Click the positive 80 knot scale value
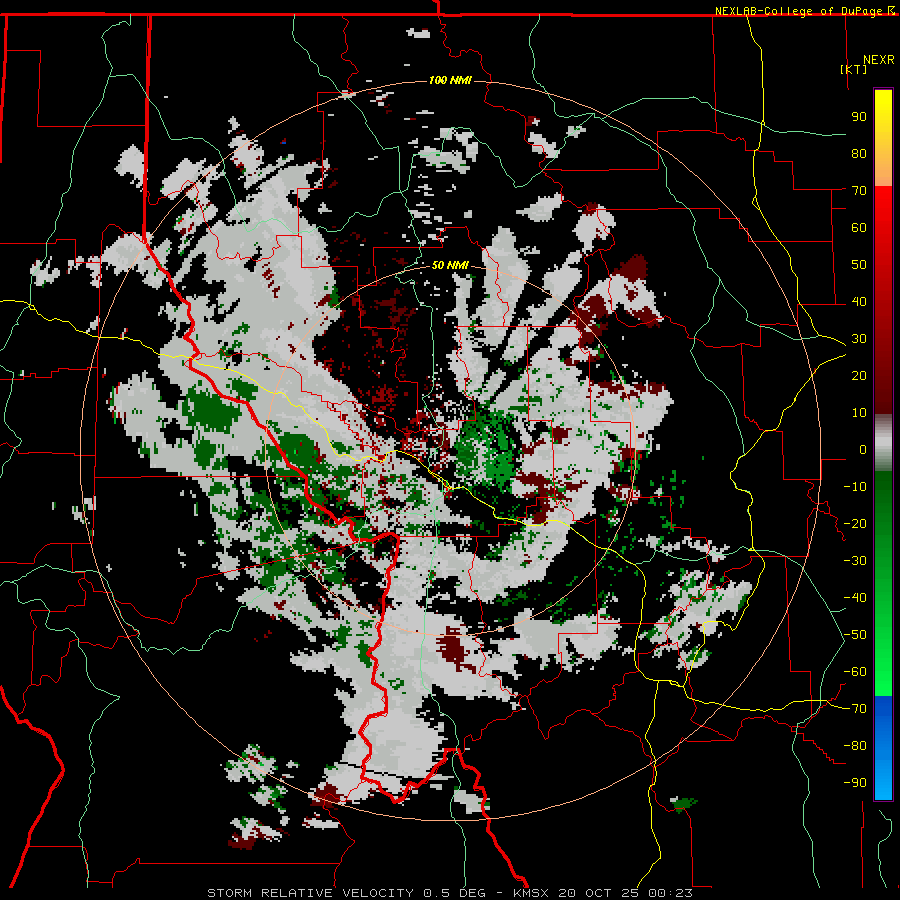900x900 pixels. tap(859, 153)
